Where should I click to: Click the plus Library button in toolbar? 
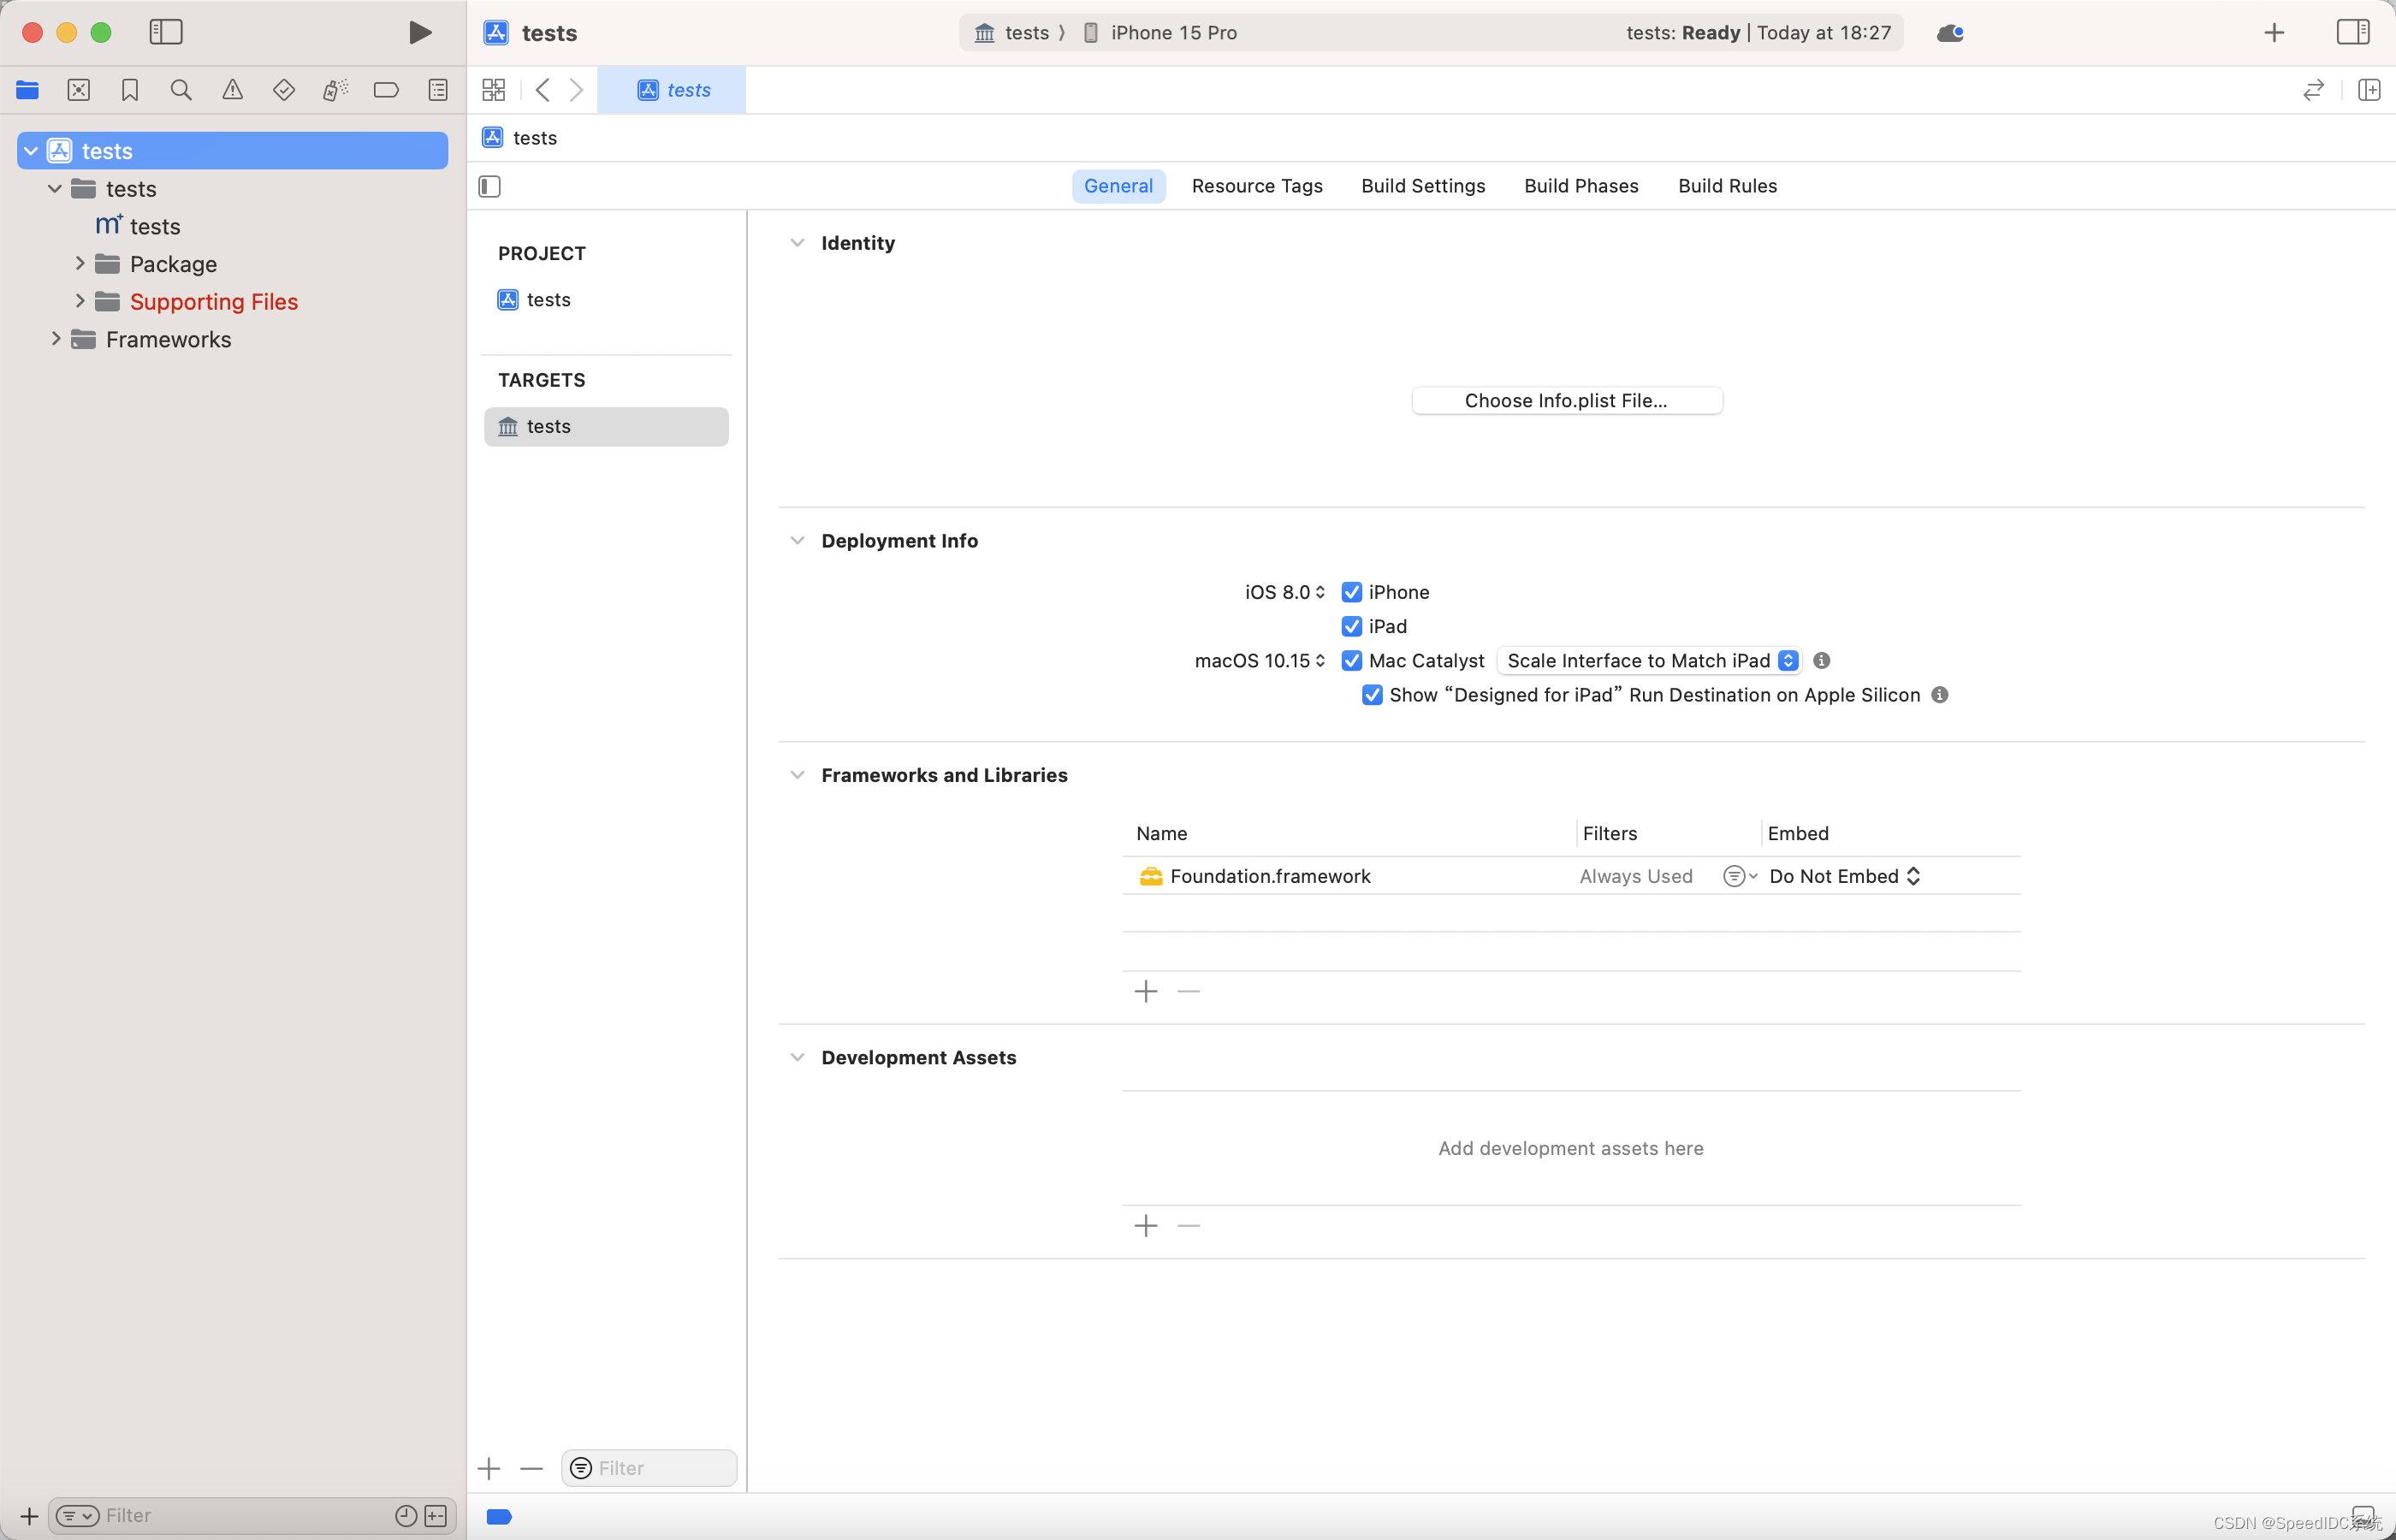coord(2274,32)
